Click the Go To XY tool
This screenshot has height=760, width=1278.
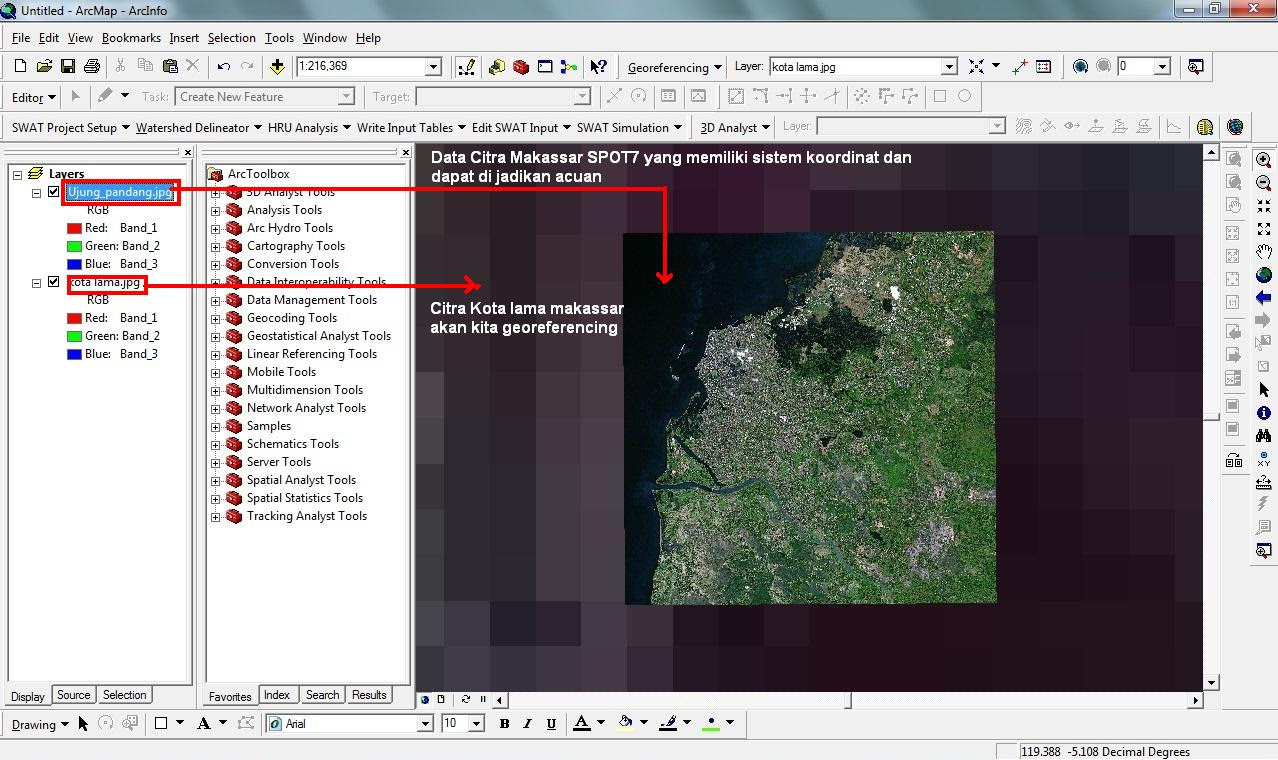tap(1264, 459)
